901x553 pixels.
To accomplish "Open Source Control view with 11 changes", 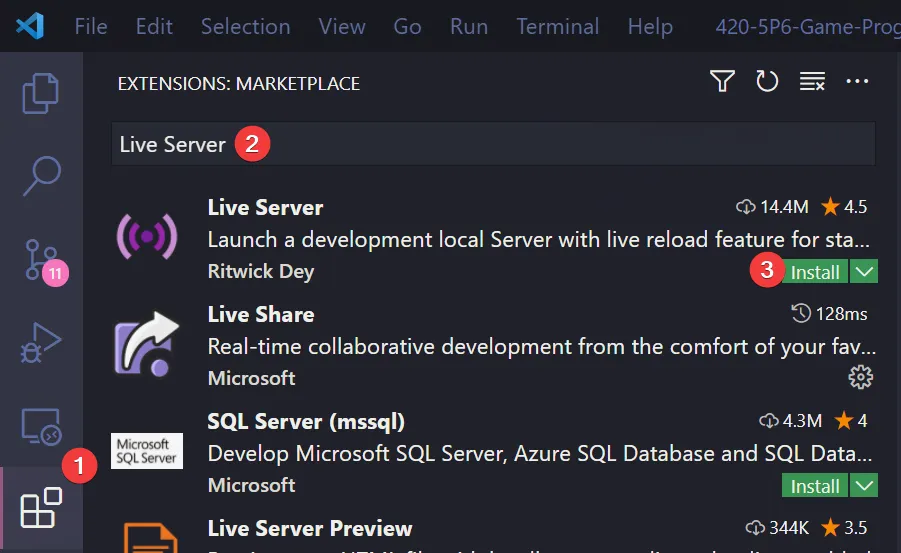I will click(x=43, y=260).
